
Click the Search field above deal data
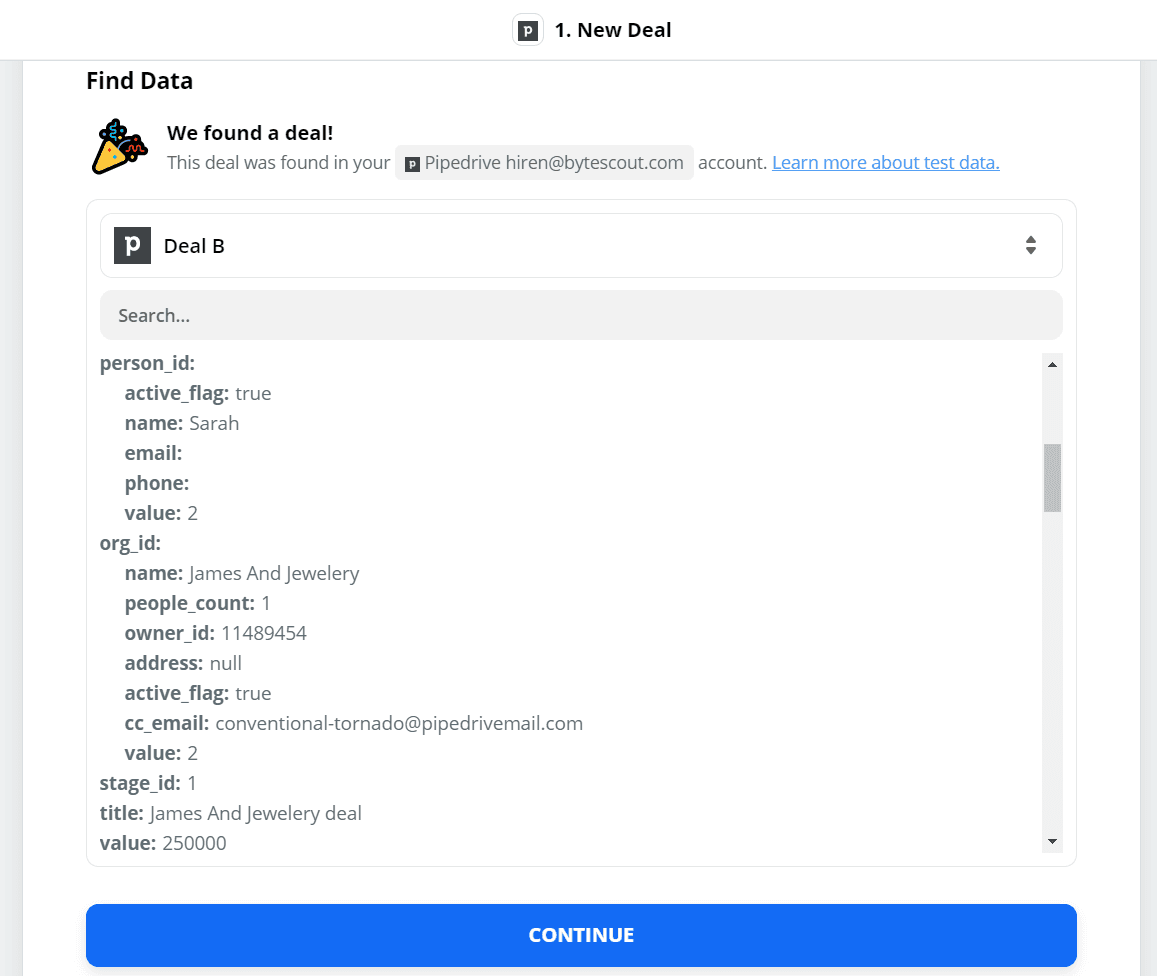580,315
